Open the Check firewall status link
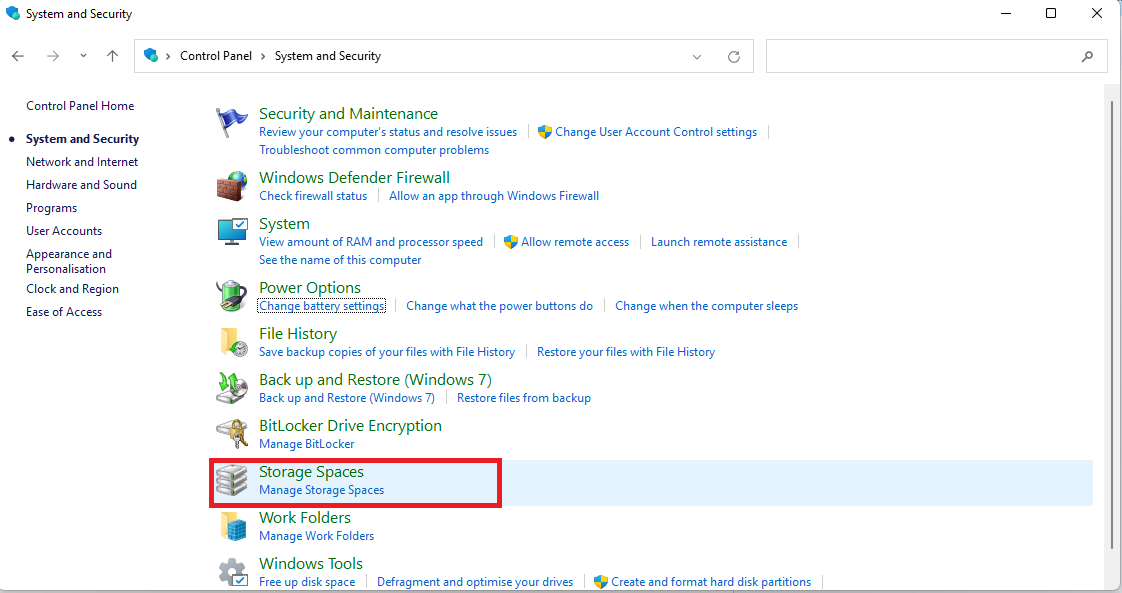The height and width of the screenshot is (593, 1122). click(x=313, y=195)
